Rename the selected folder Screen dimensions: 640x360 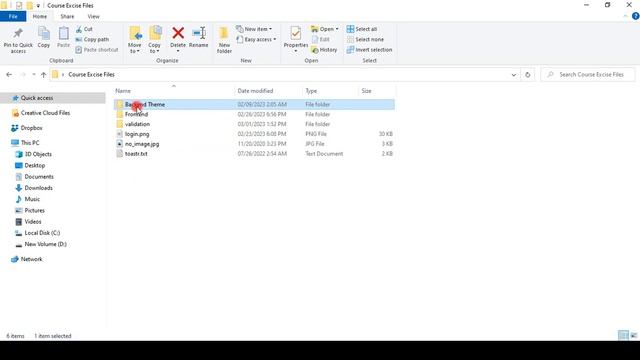pos(199,38)
